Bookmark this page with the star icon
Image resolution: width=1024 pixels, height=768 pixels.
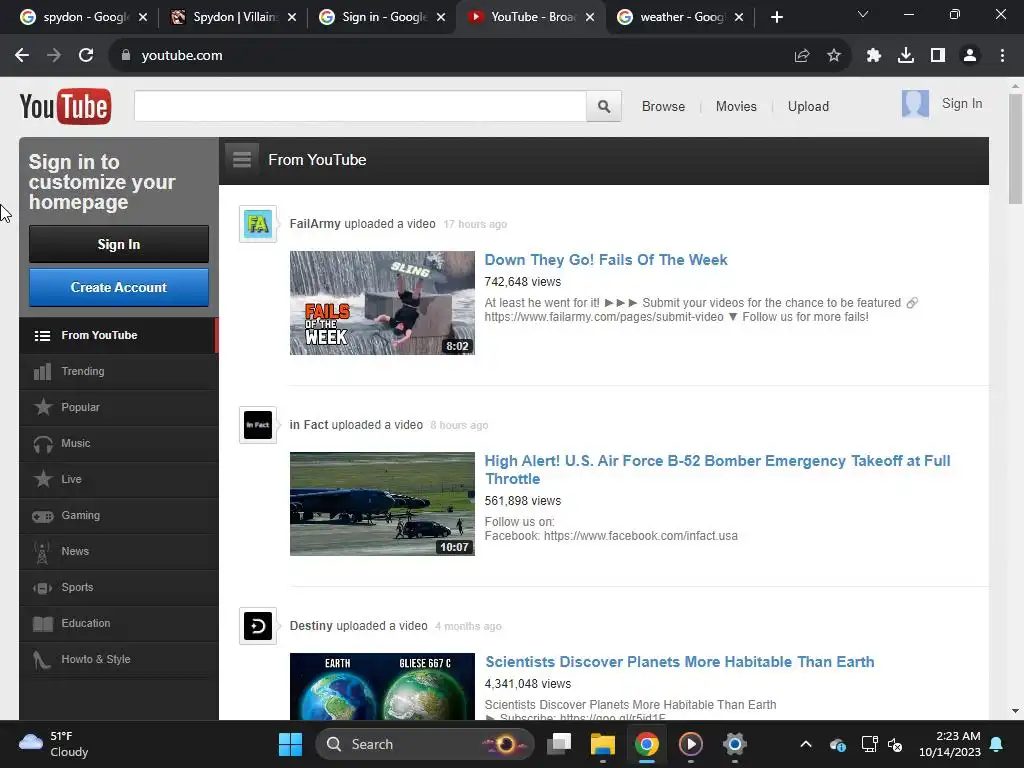click(834, 56)
